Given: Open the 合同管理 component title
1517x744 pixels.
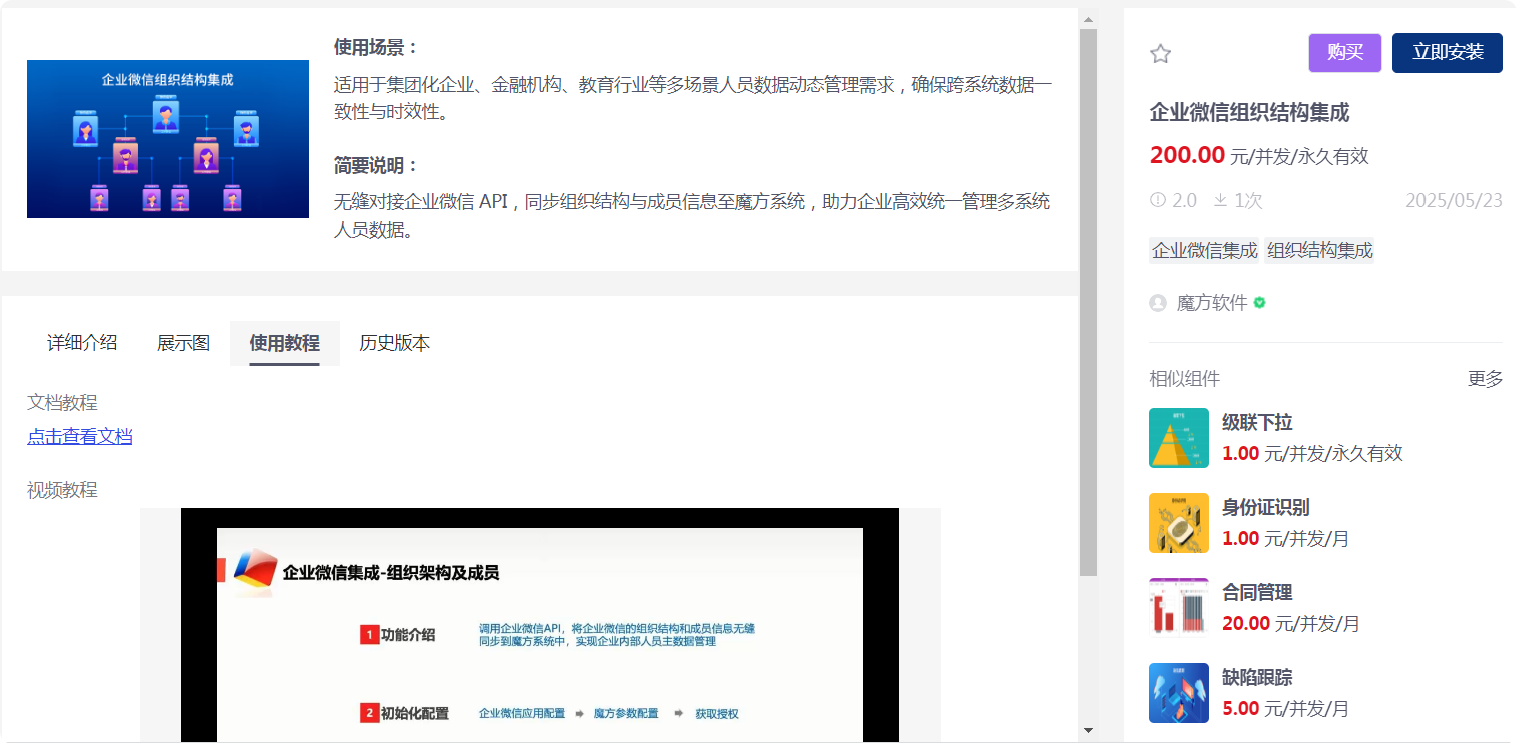Looking at the screenshot, I should click(1257, 592).
